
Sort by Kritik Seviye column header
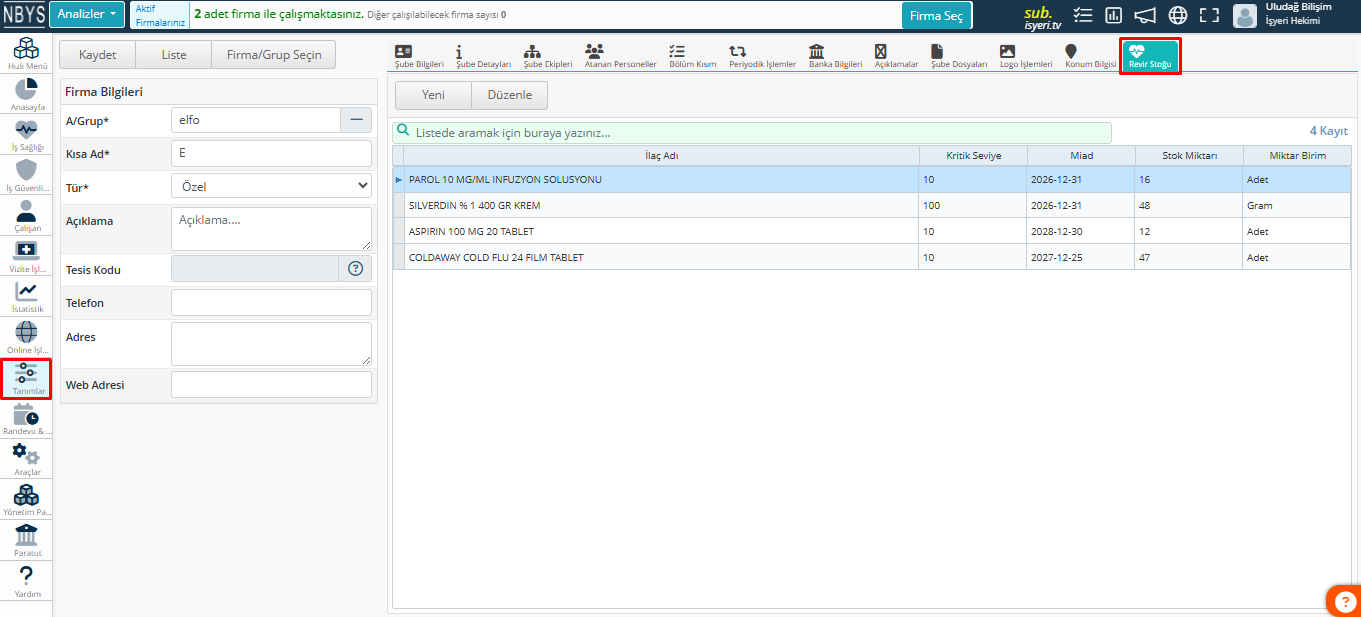pyautogui.click(x=973, y=156)
